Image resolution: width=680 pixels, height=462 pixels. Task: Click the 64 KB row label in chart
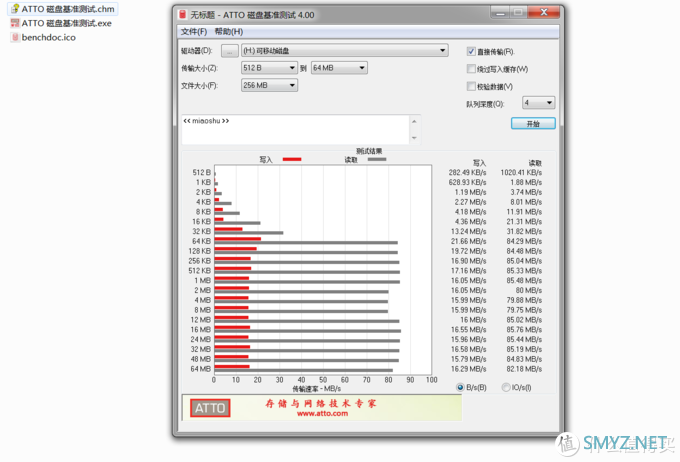[201, 241]
